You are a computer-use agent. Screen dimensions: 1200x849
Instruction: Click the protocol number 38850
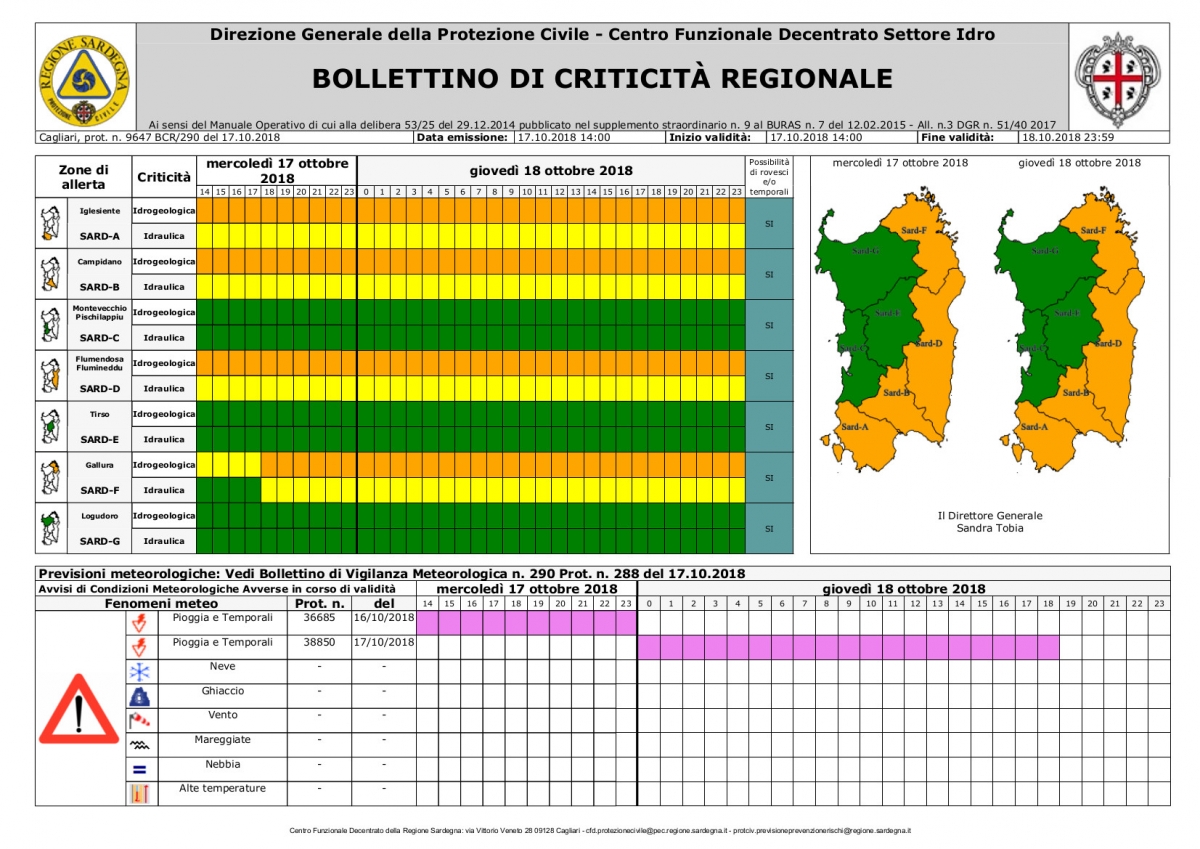coord(320,643)
